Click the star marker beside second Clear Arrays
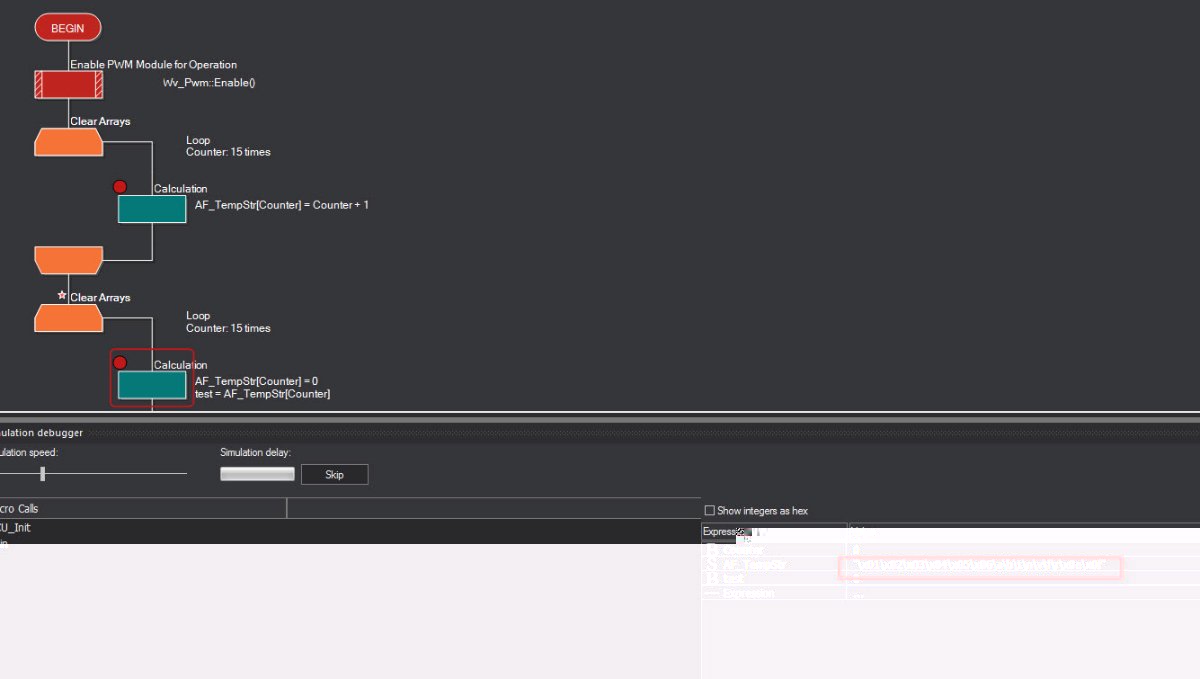 (x=62, y=296)
